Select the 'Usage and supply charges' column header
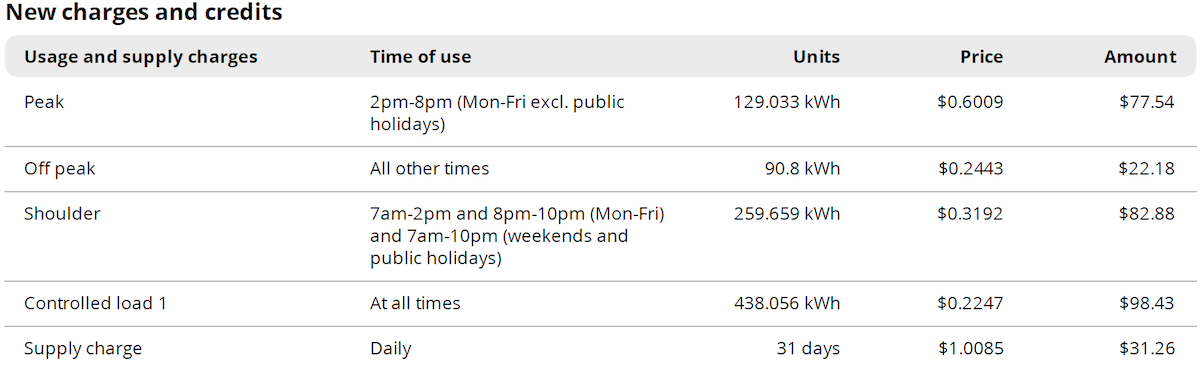Viewport: 1200px width, 373px height. tap(141, 57)
